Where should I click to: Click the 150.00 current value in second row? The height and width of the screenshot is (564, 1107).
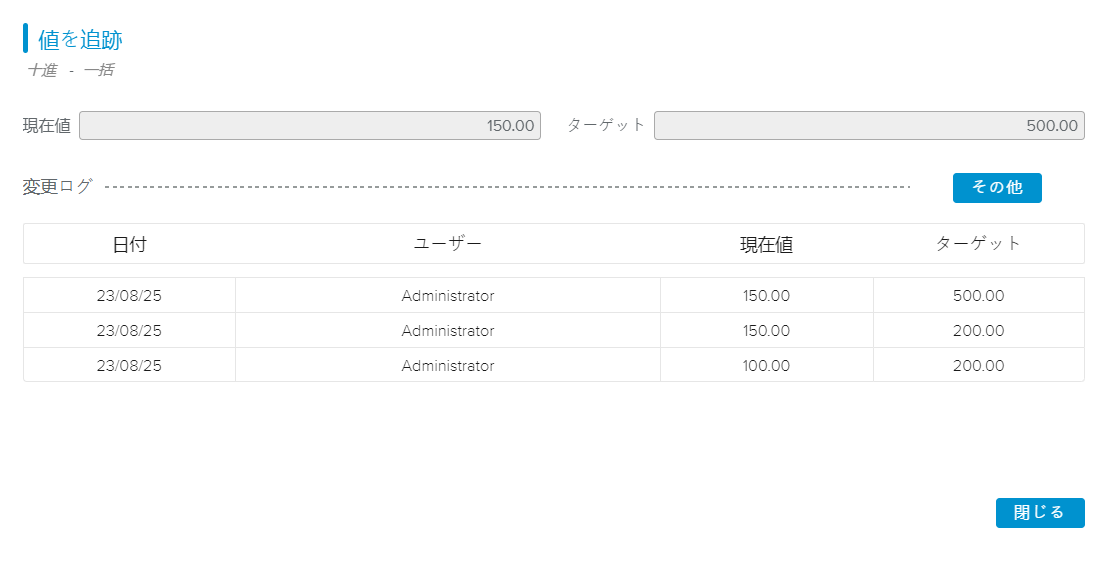click(x=766, y=331)
